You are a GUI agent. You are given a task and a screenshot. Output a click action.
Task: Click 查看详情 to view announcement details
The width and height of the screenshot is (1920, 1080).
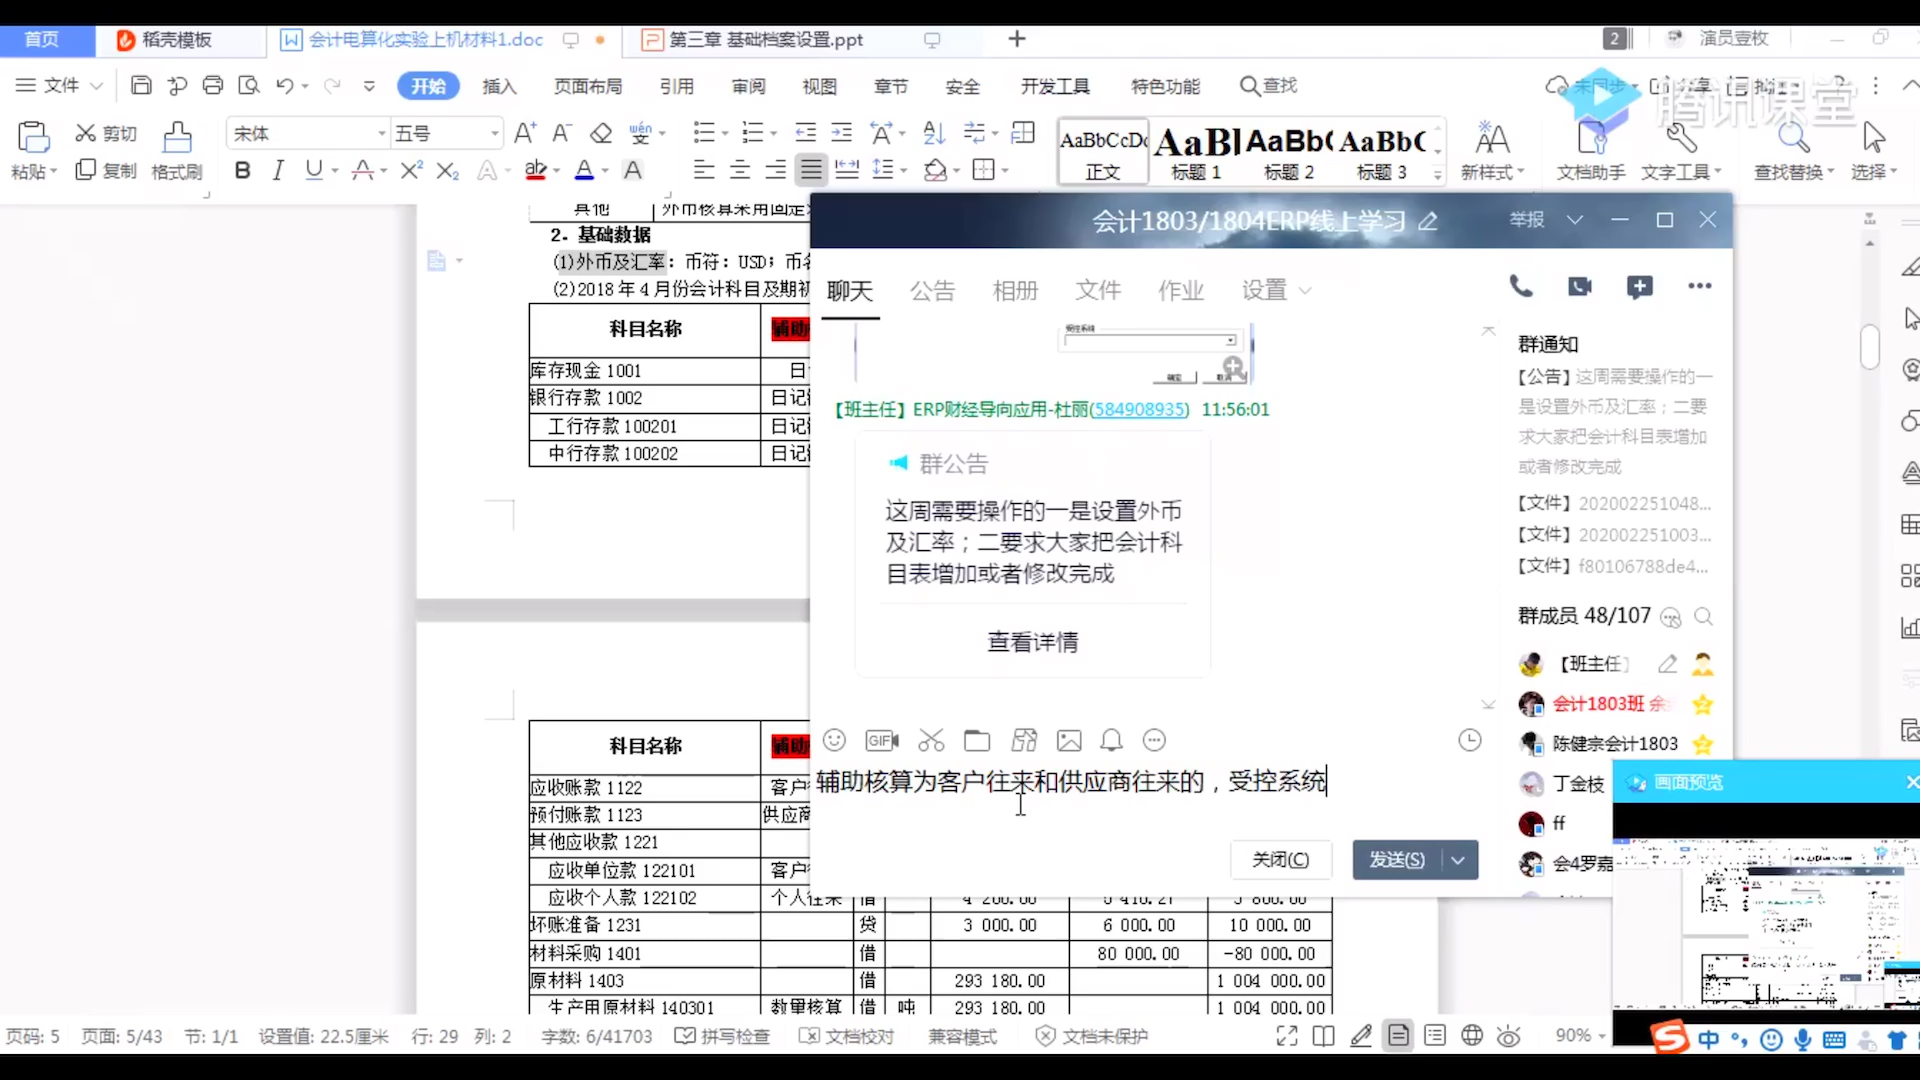[1033, 642]
